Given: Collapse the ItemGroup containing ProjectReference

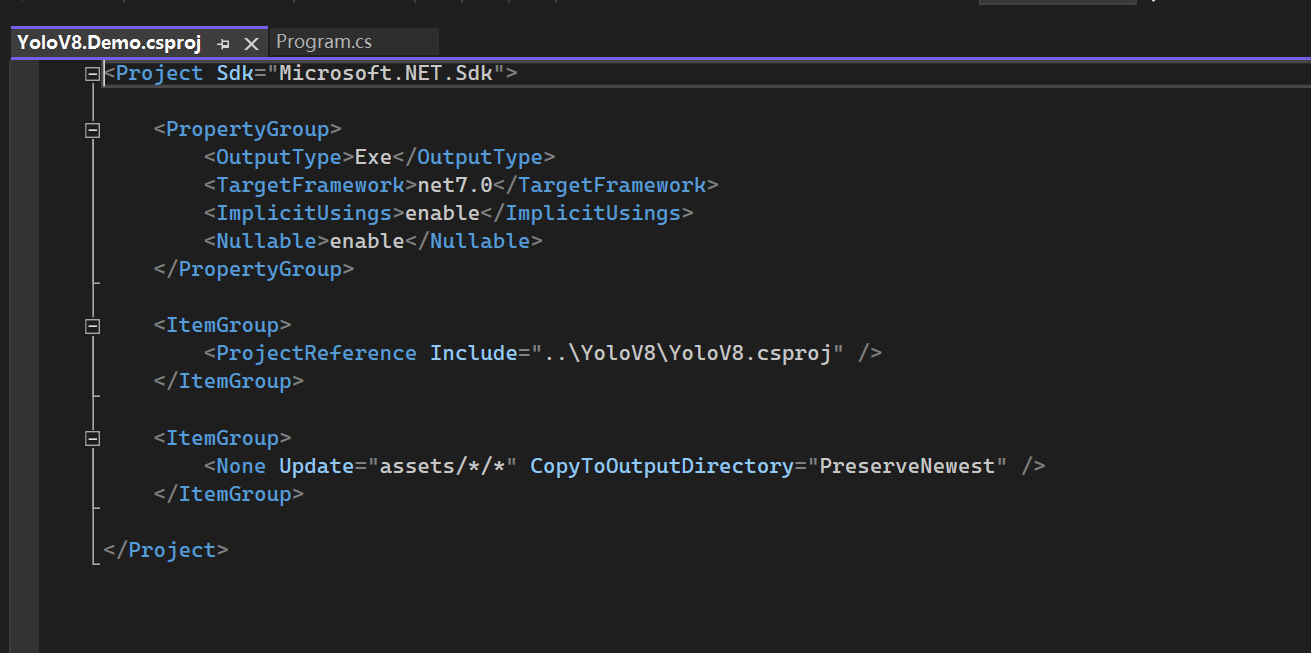Looking at the screenshot, I should [x=93, y=325].
